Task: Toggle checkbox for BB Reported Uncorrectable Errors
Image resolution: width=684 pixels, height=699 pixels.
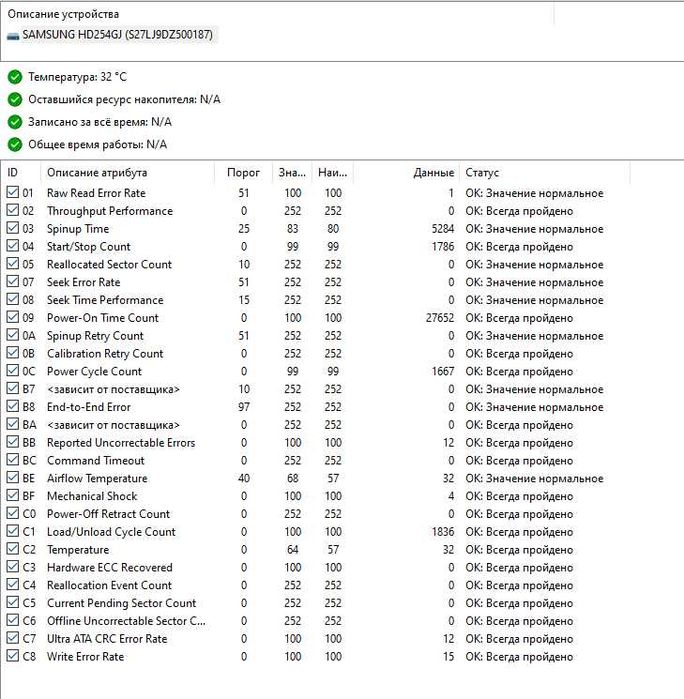Action: click(13, 442)
